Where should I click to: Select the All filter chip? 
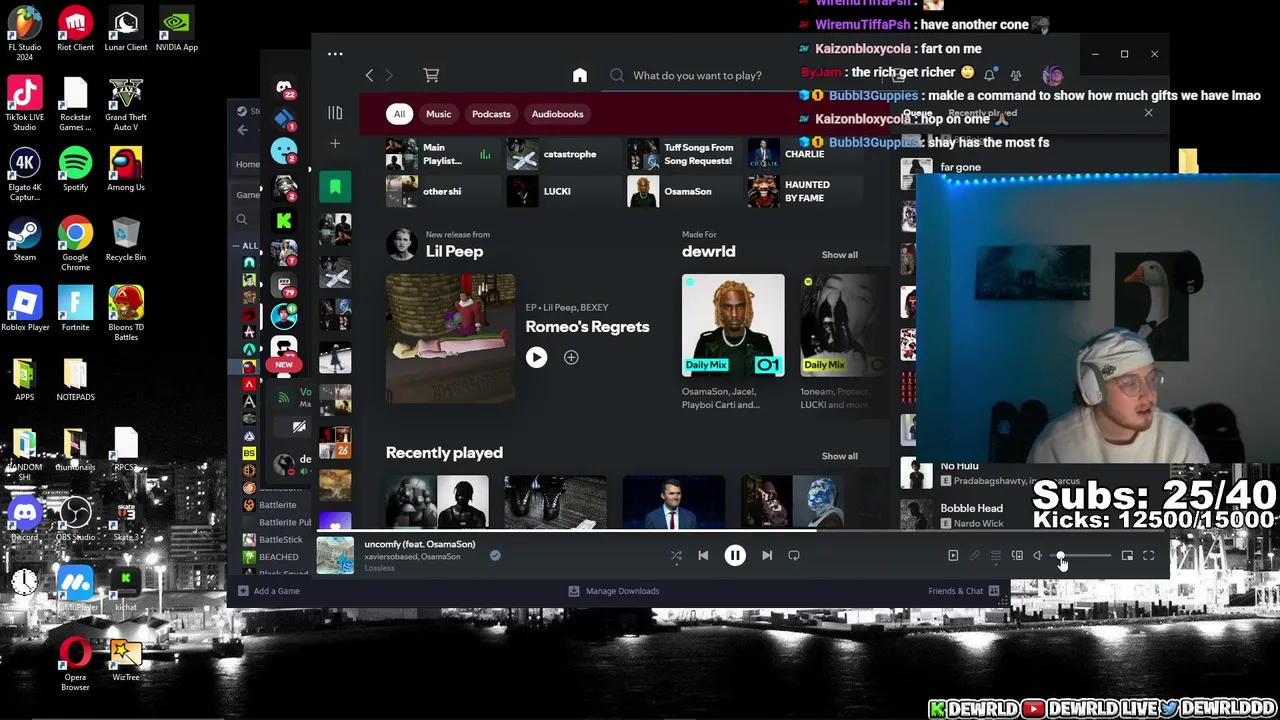pos(399,114)
